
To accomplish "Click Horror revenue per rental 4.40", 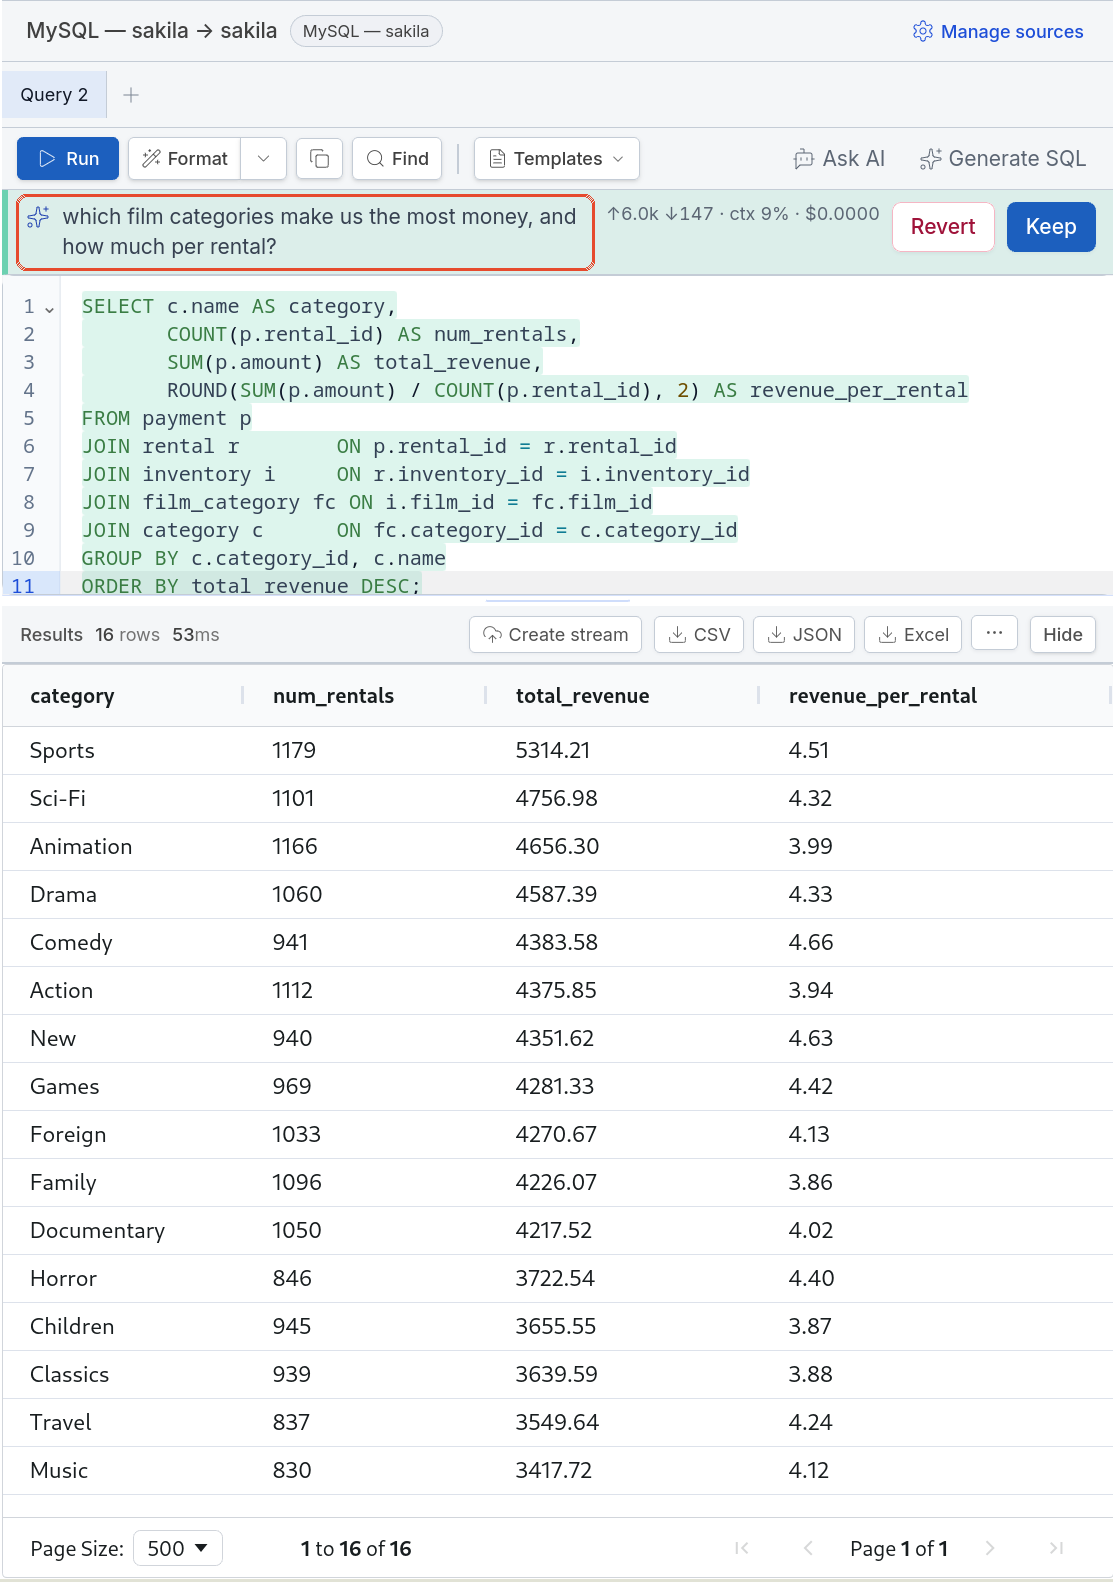I will click(811, 1278).
